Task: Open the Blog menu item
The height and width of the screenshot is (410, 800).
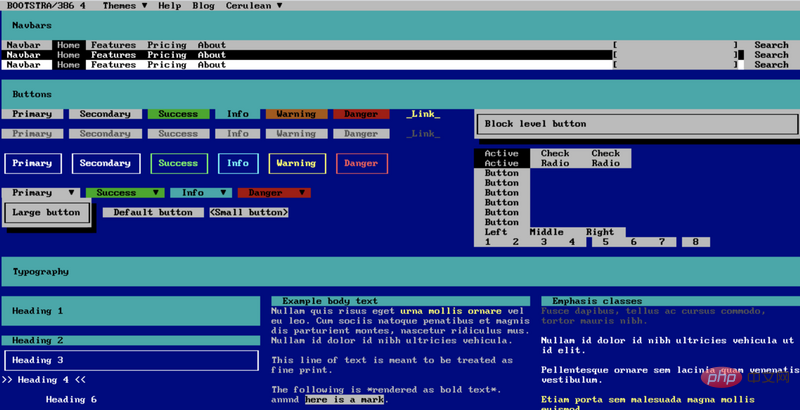Action: [x=203, y=5]
